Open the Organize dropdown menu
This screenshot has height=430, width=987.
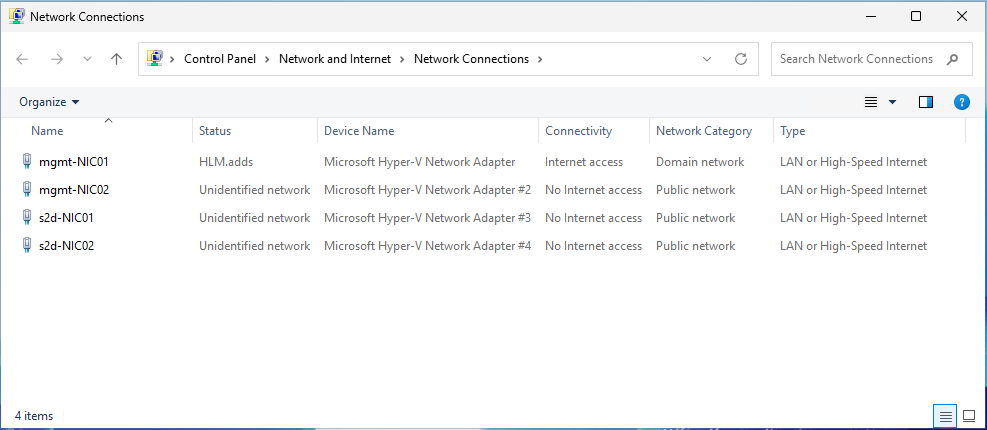[49, 102]
